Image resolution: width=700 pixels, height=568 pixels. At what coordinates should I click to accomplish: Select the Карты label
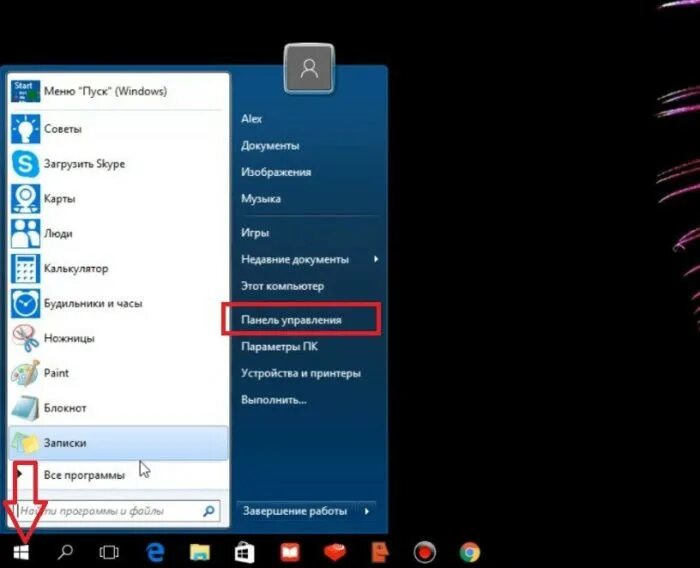tap(59, 198)
